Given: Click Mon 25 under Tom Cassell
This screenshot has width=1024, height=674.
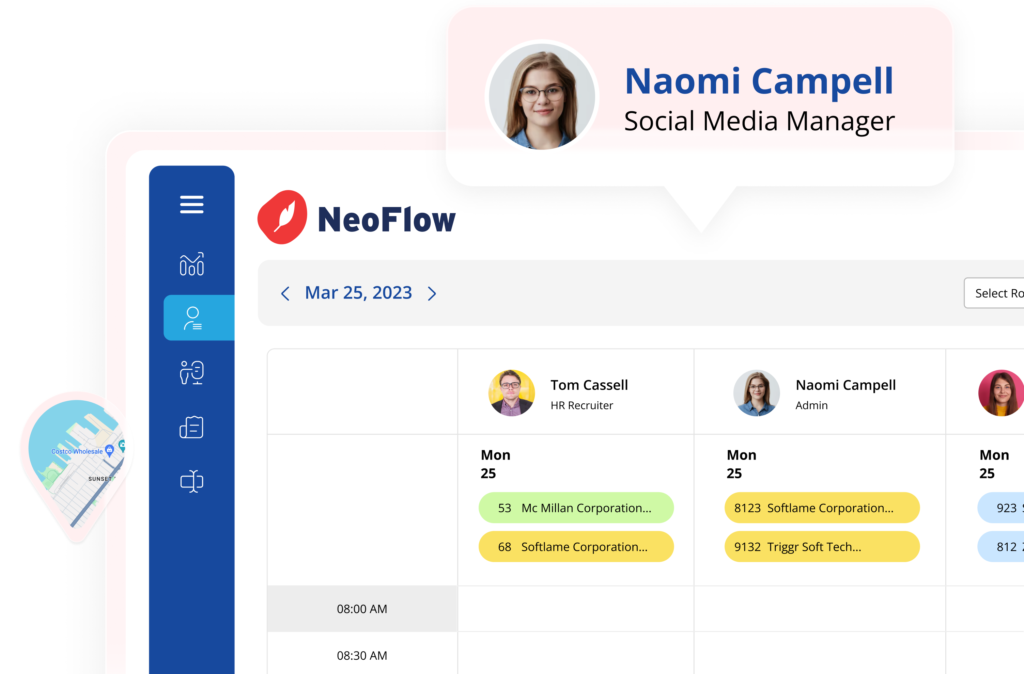Looking at the screenshot, I should 496,464.
